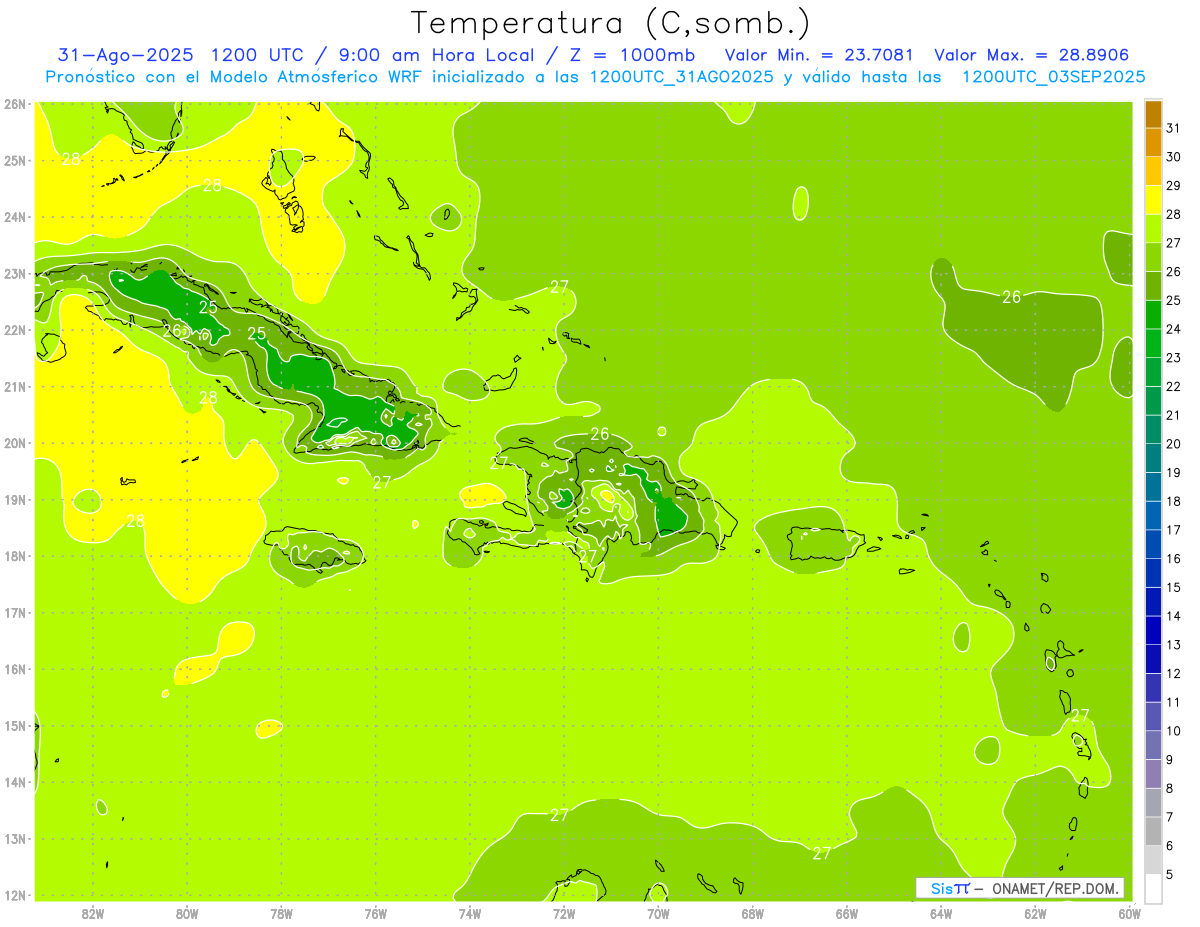Click the "Temperatura (C,somb.)" map title
Image resolution: width=1200 pixels, height=927 pixels.
(x=610, y=23)
